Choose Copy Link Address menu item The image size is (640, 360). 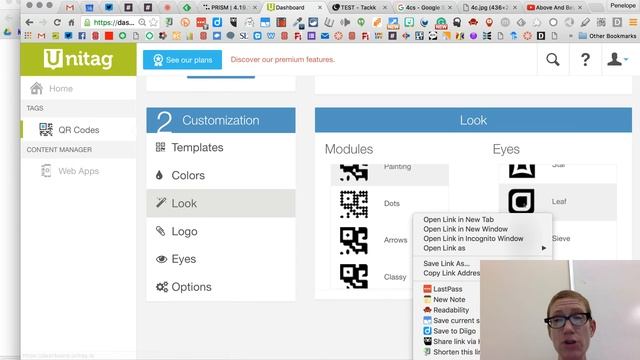[x=451, y=273]
